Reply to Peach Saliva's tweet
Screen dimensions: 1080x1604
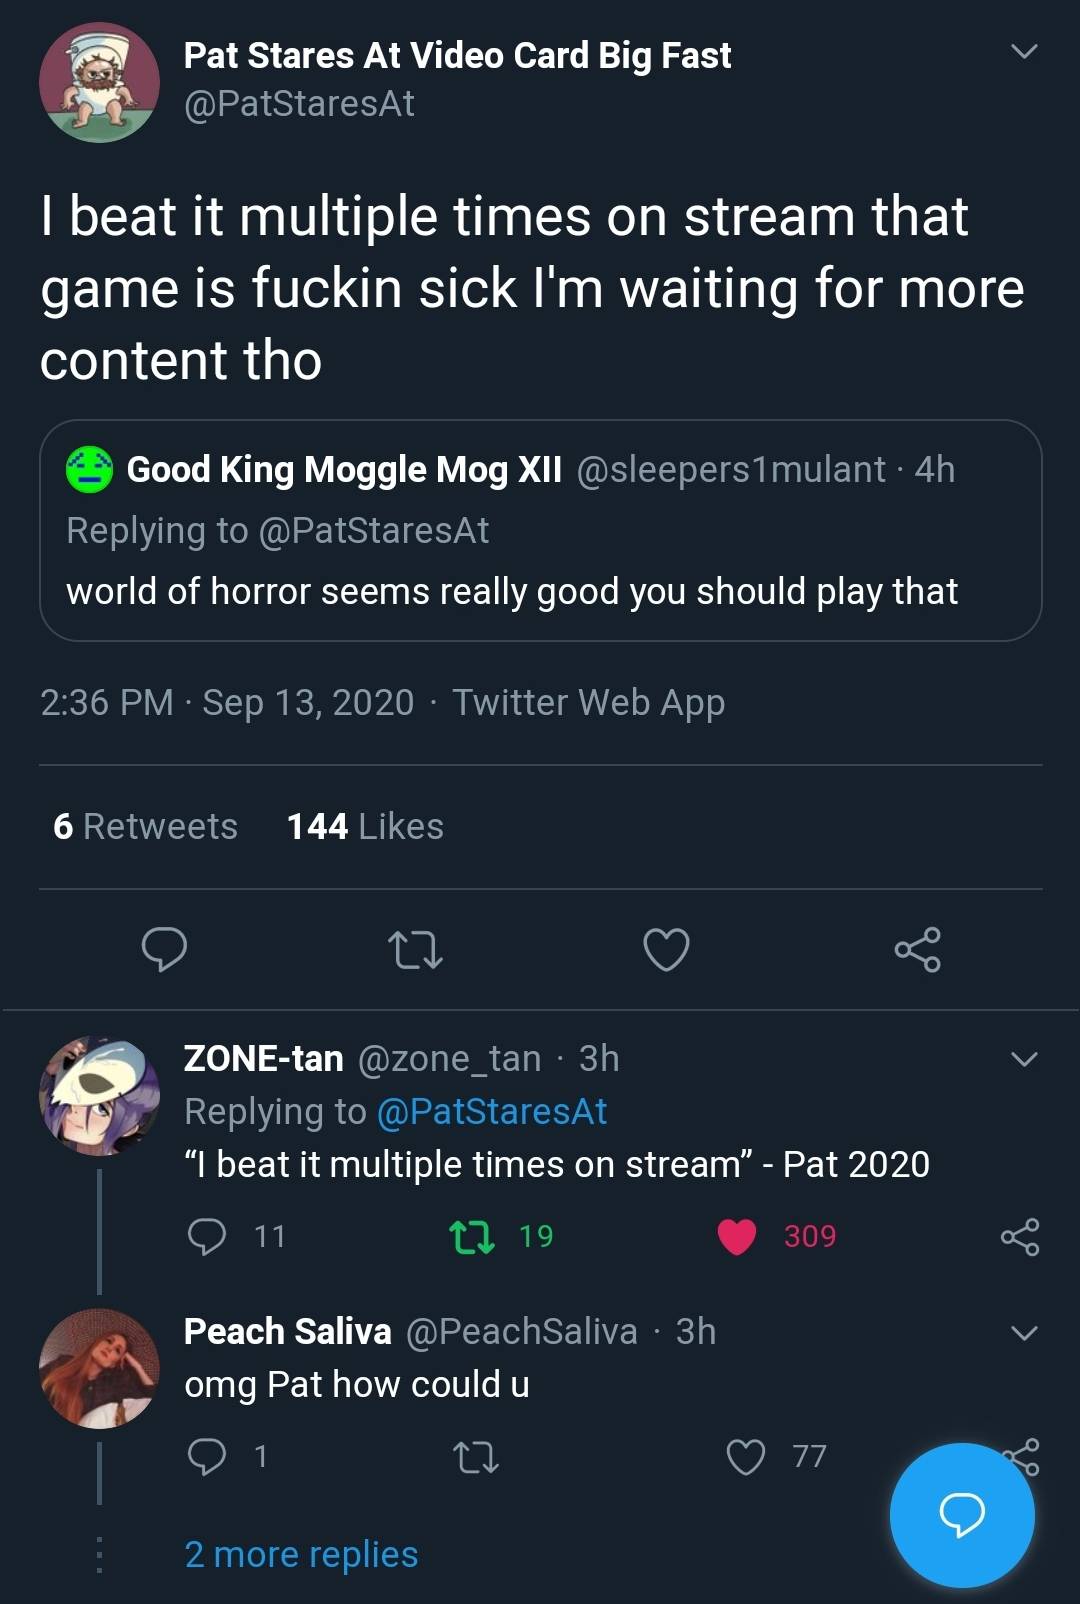click(x=207, y=1456)
